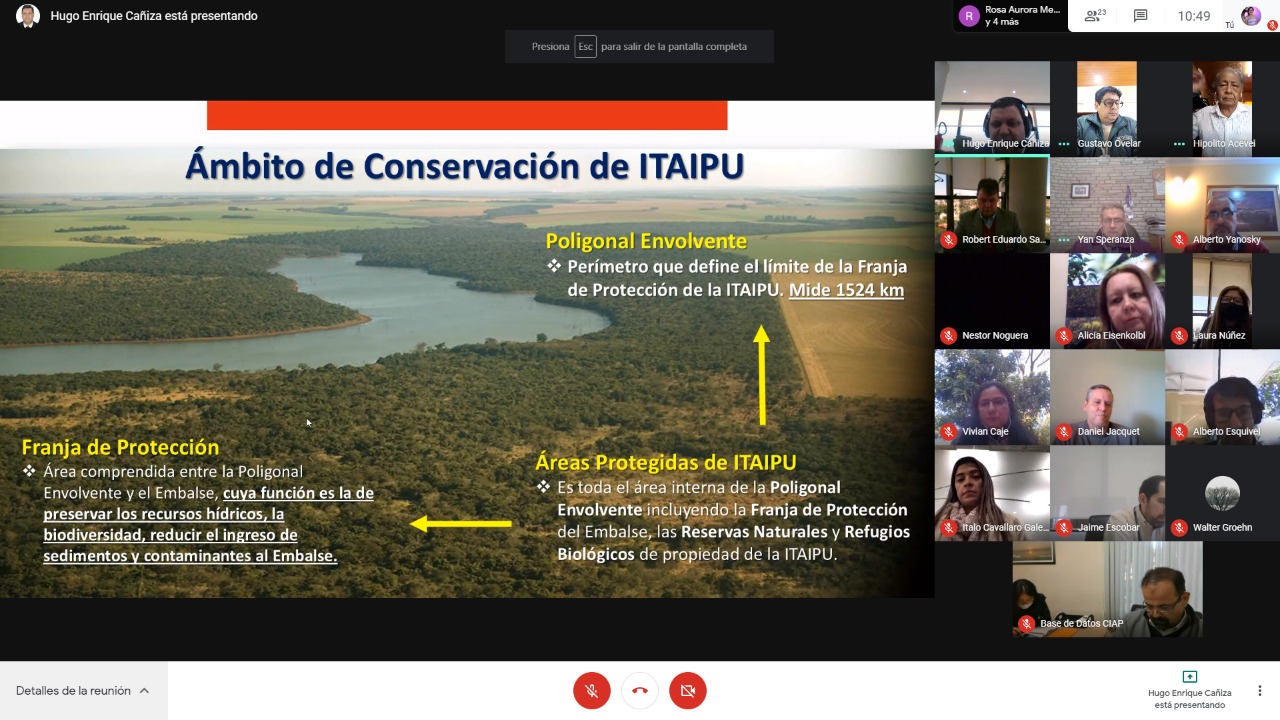This screenshot has width=1280, height=720.
Task: Click the muted mic icon for Alberto Yanosky
Action: [x=1179, y=240]
